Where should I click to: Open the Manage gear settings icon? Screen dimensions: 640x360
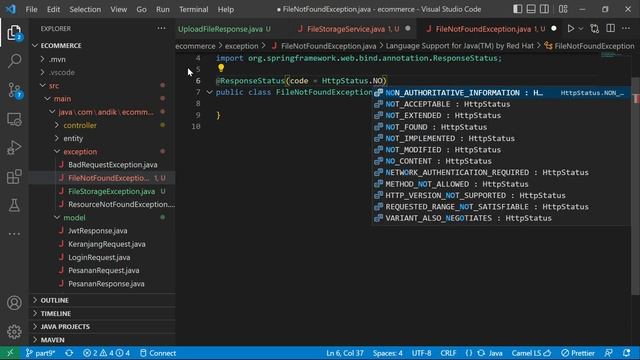tap(14, 331)
